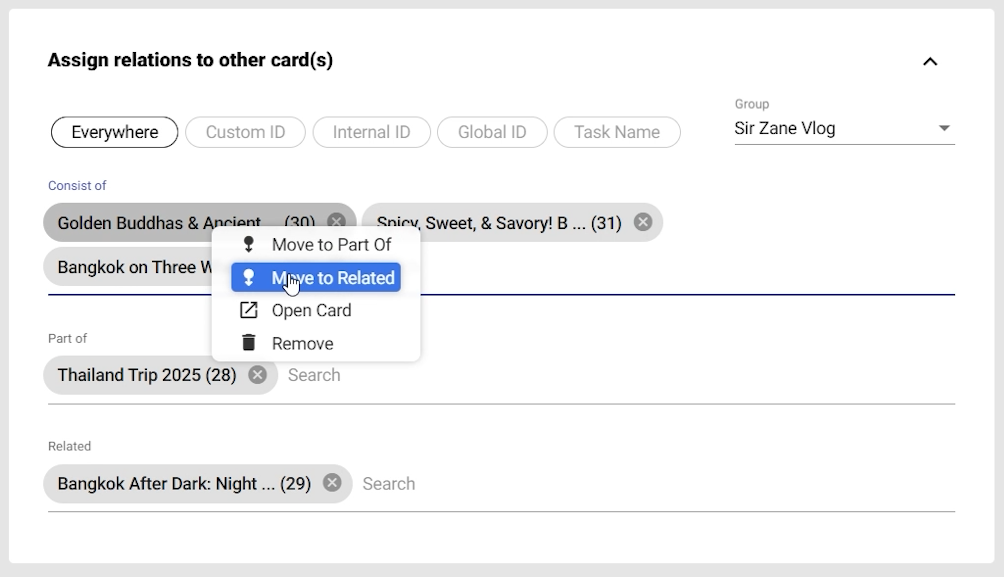
Task: Remove the Bangkok After Dark related chip
Action: click(332, 483)
